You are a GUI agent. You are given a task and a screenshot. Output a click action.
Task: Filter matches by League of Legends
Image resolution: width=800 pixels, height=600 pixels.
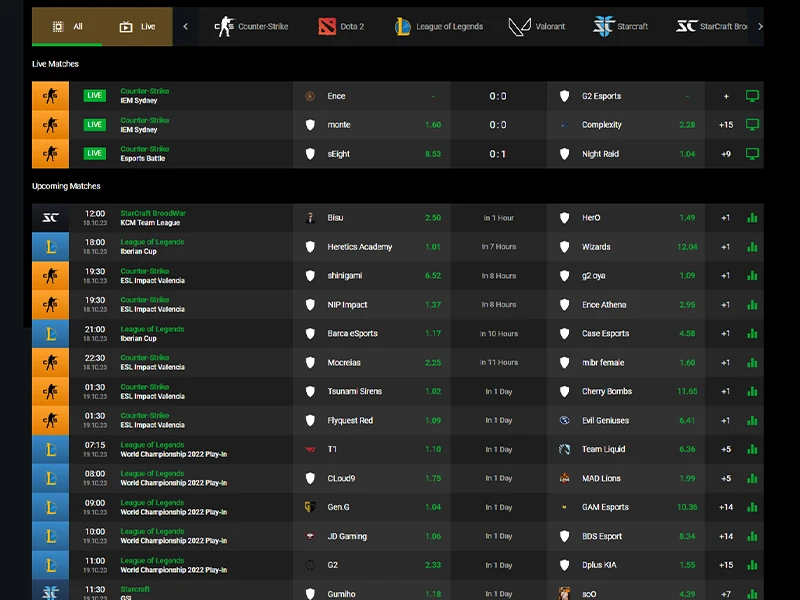[x=439, y=27]
